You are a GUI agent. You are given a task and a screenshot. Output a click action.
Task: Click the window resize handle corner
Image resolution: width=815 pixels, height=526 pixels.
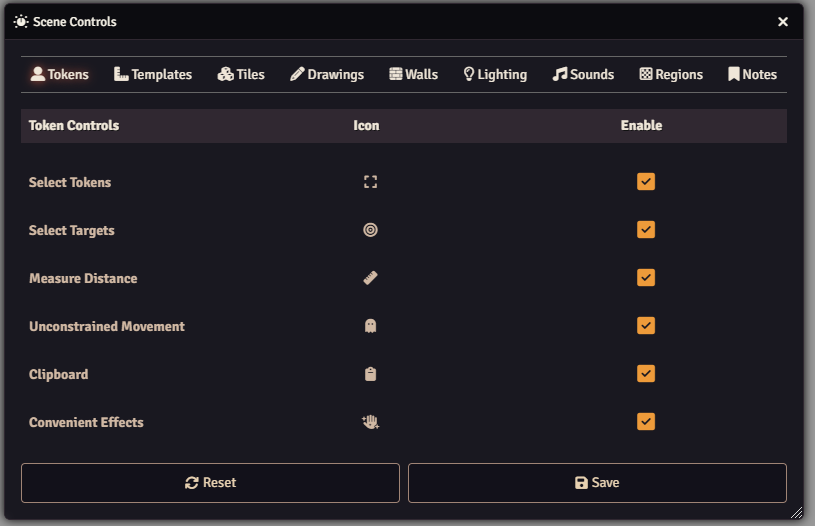(x=796, y=513)
